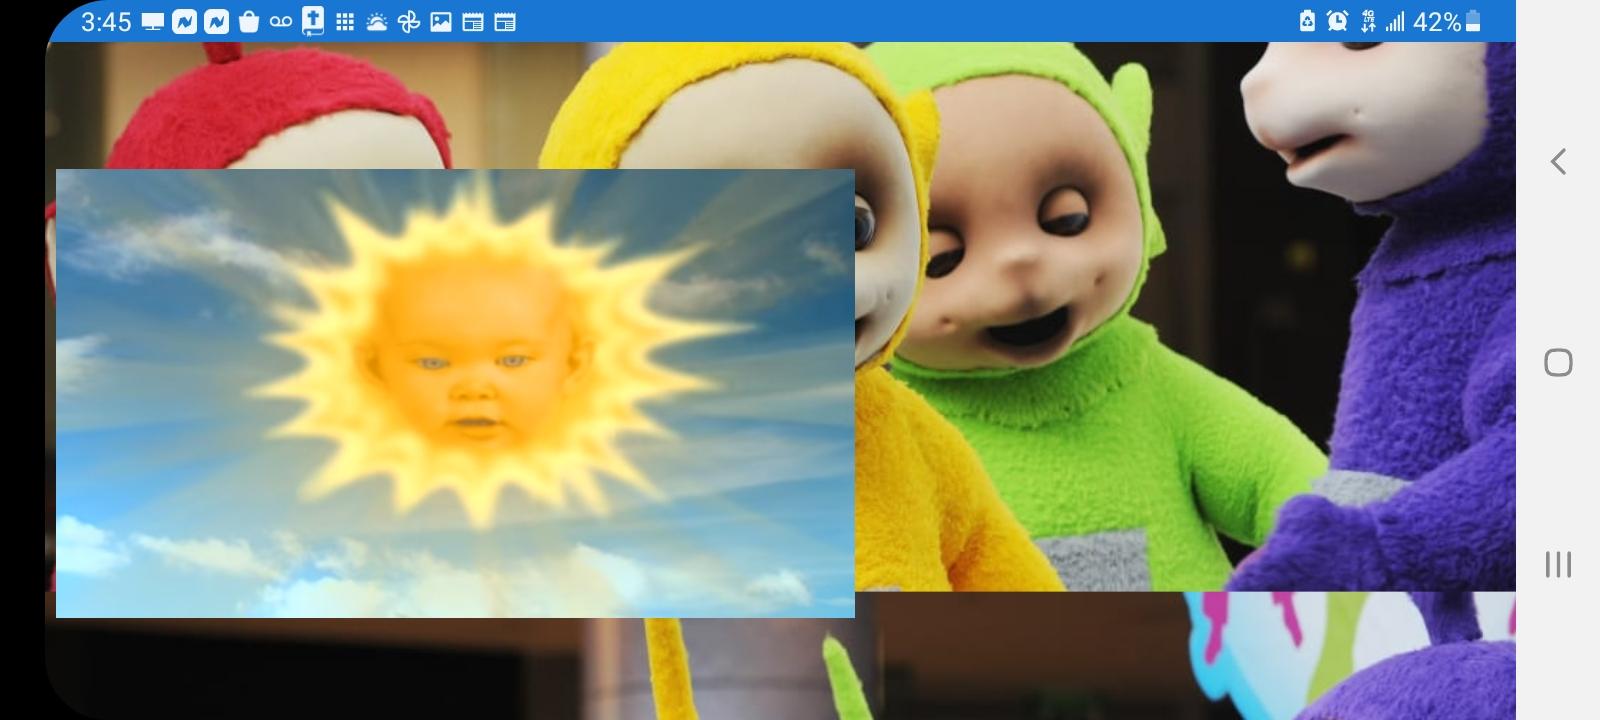Tap the Messenger icon beside the shopping bag
Viewport: 1600px width, 720px height.
(216, 22)
